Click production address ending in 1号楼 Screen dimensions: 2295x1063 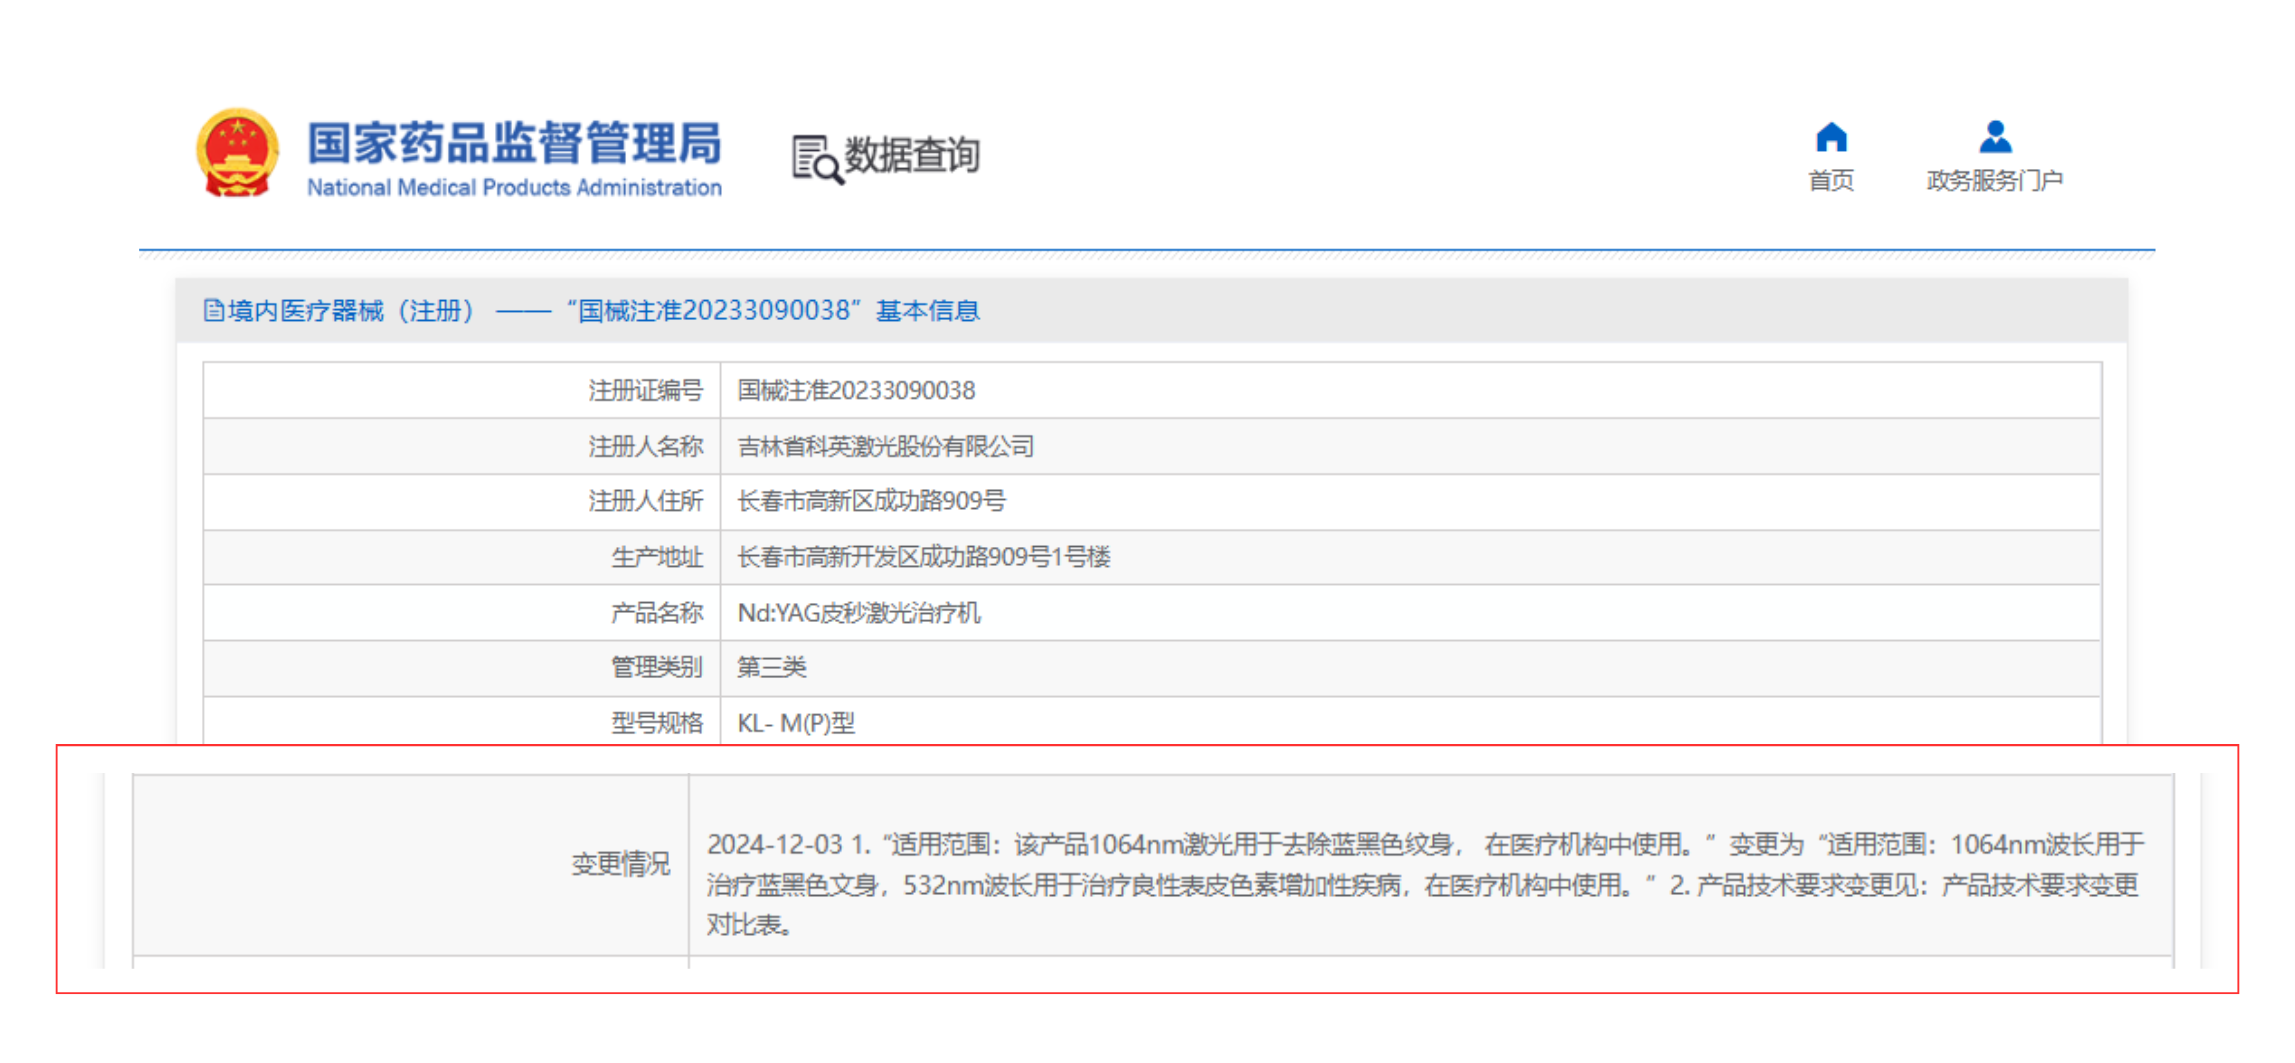pos(923,557)
